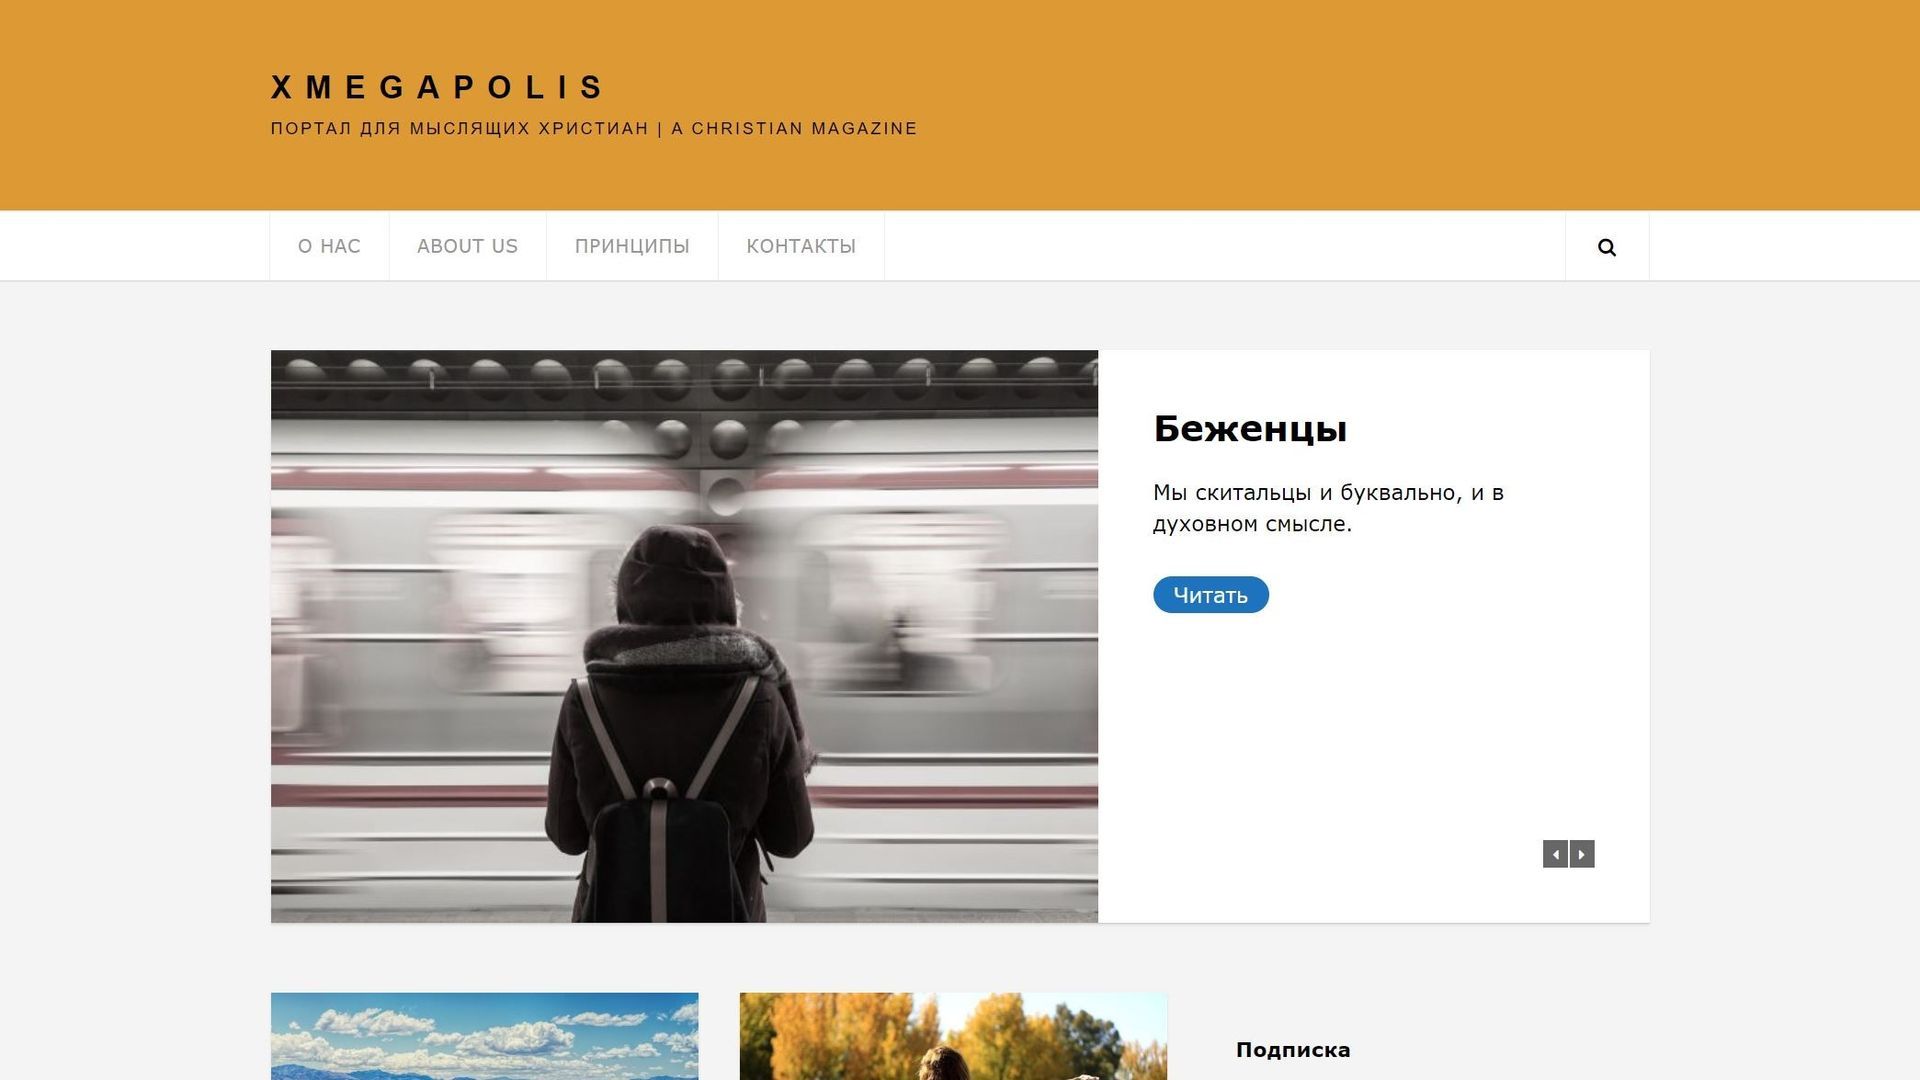Advance to next slide with right arrow
Image resolution: width=1920 pixels, height=1080 pixels.
click(1582, 854)
